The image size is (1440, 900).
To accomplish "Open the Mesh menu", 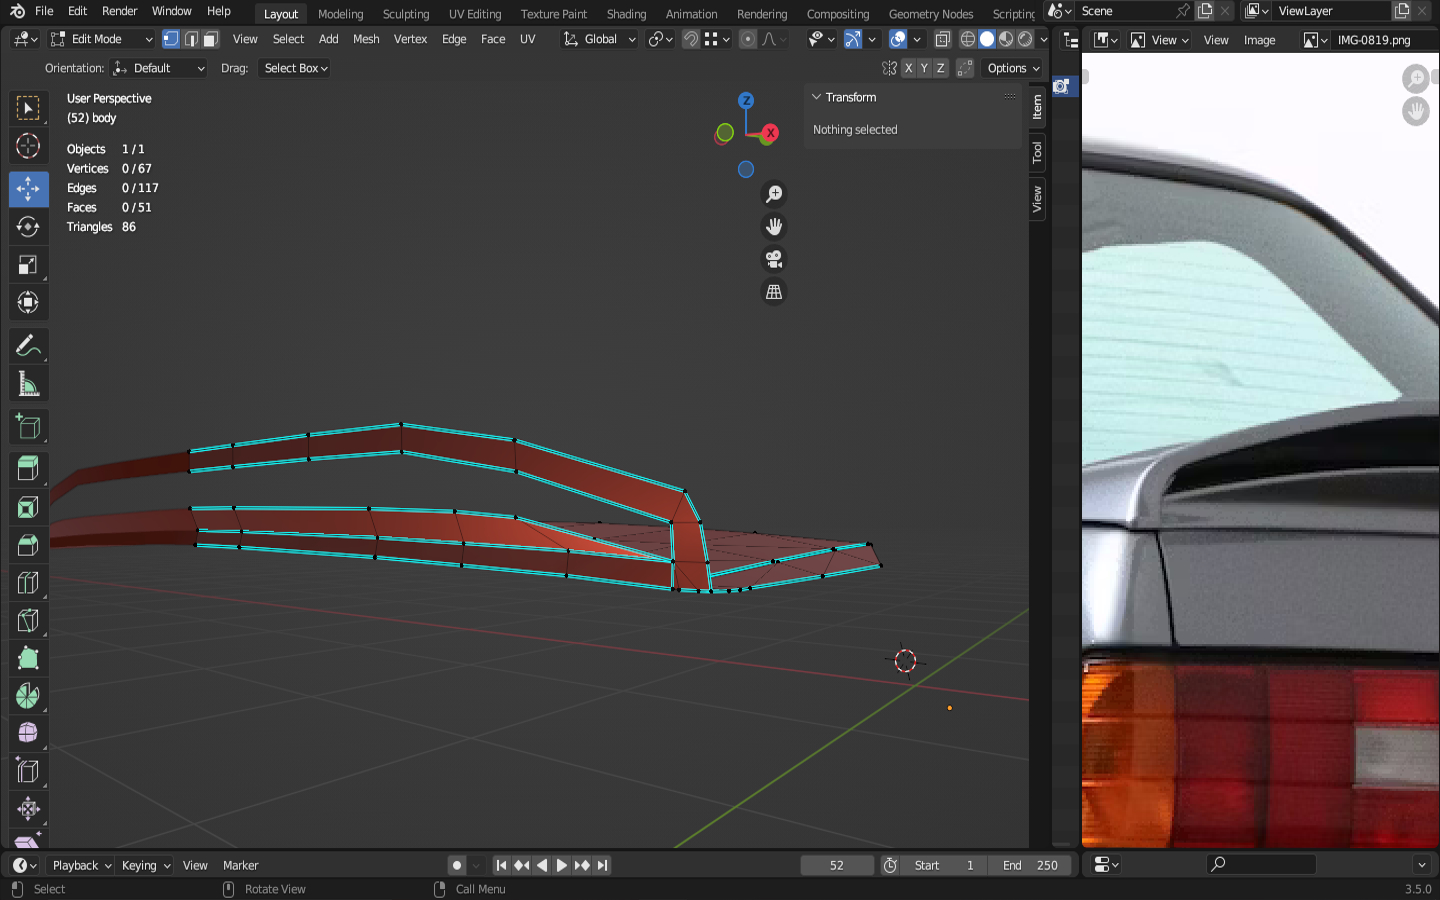I will (366, 39).
